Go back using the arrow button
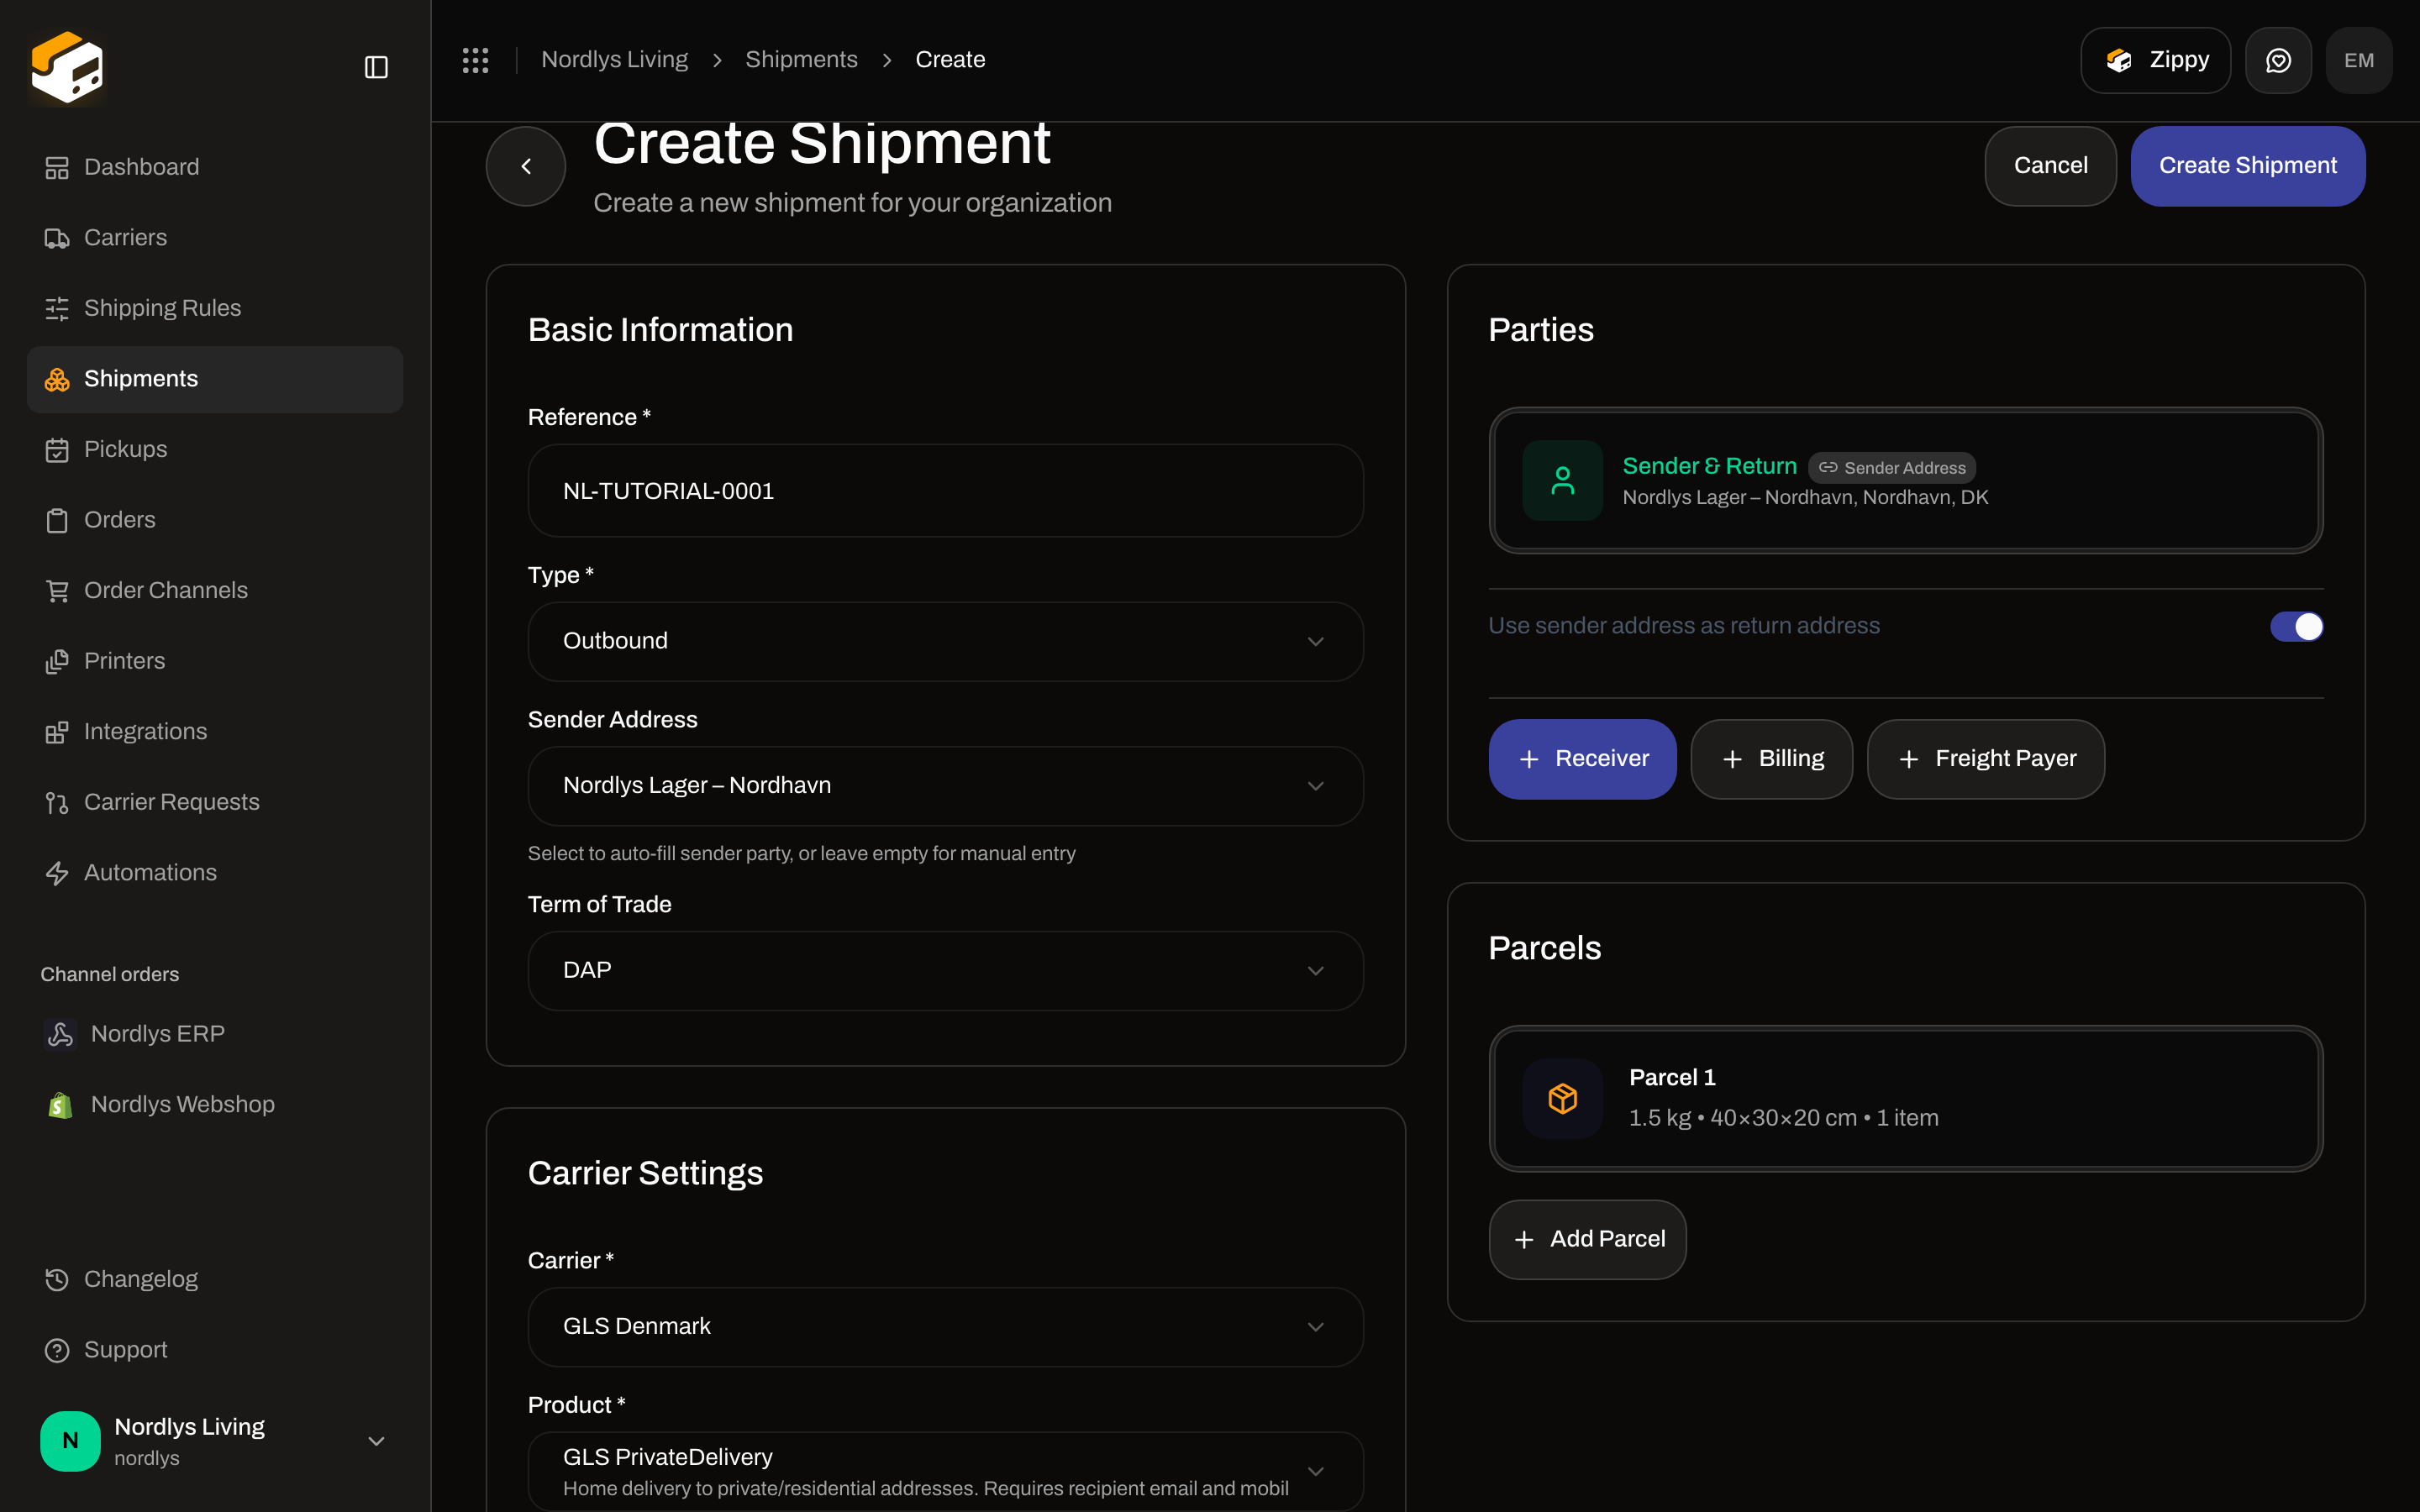 point(526,166)
